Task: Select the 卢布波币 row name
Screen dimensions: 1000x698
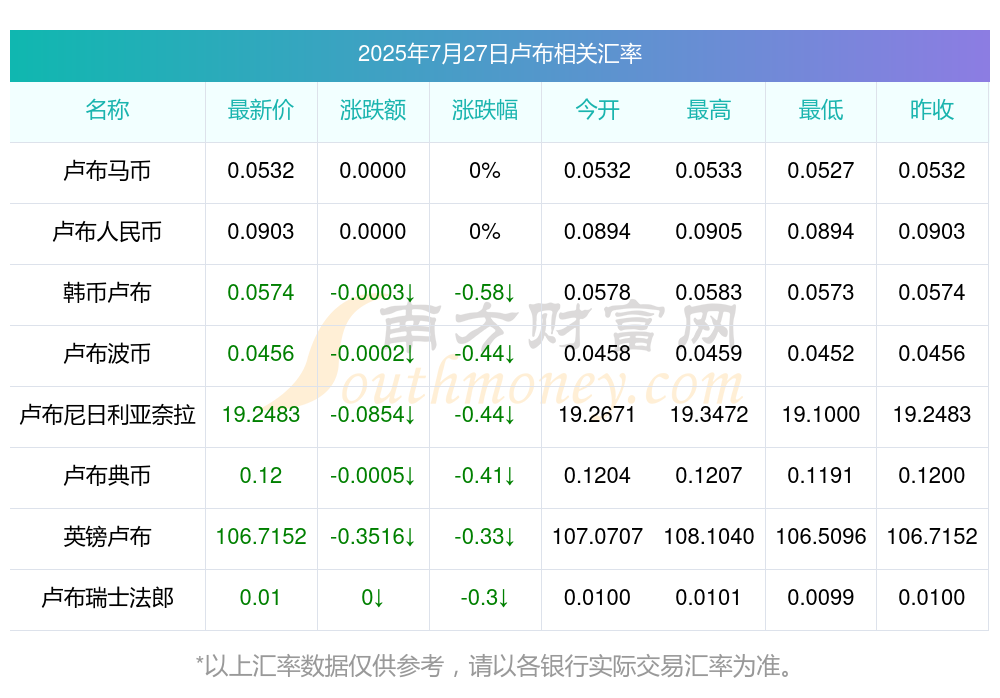Action: point(107,353)
